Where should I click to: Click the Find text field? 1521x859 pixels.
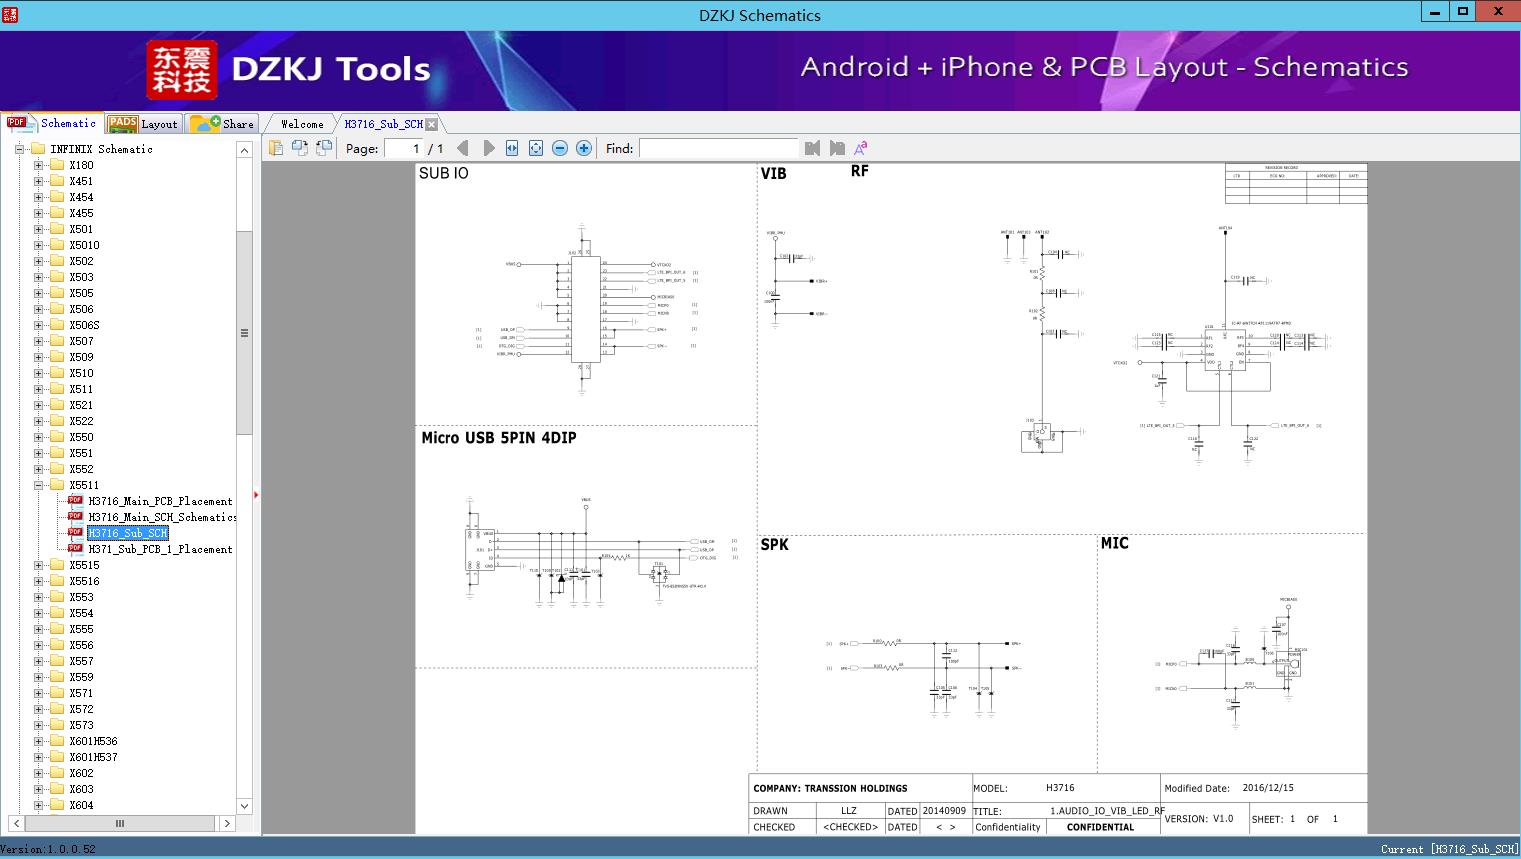tap(718, 148)
